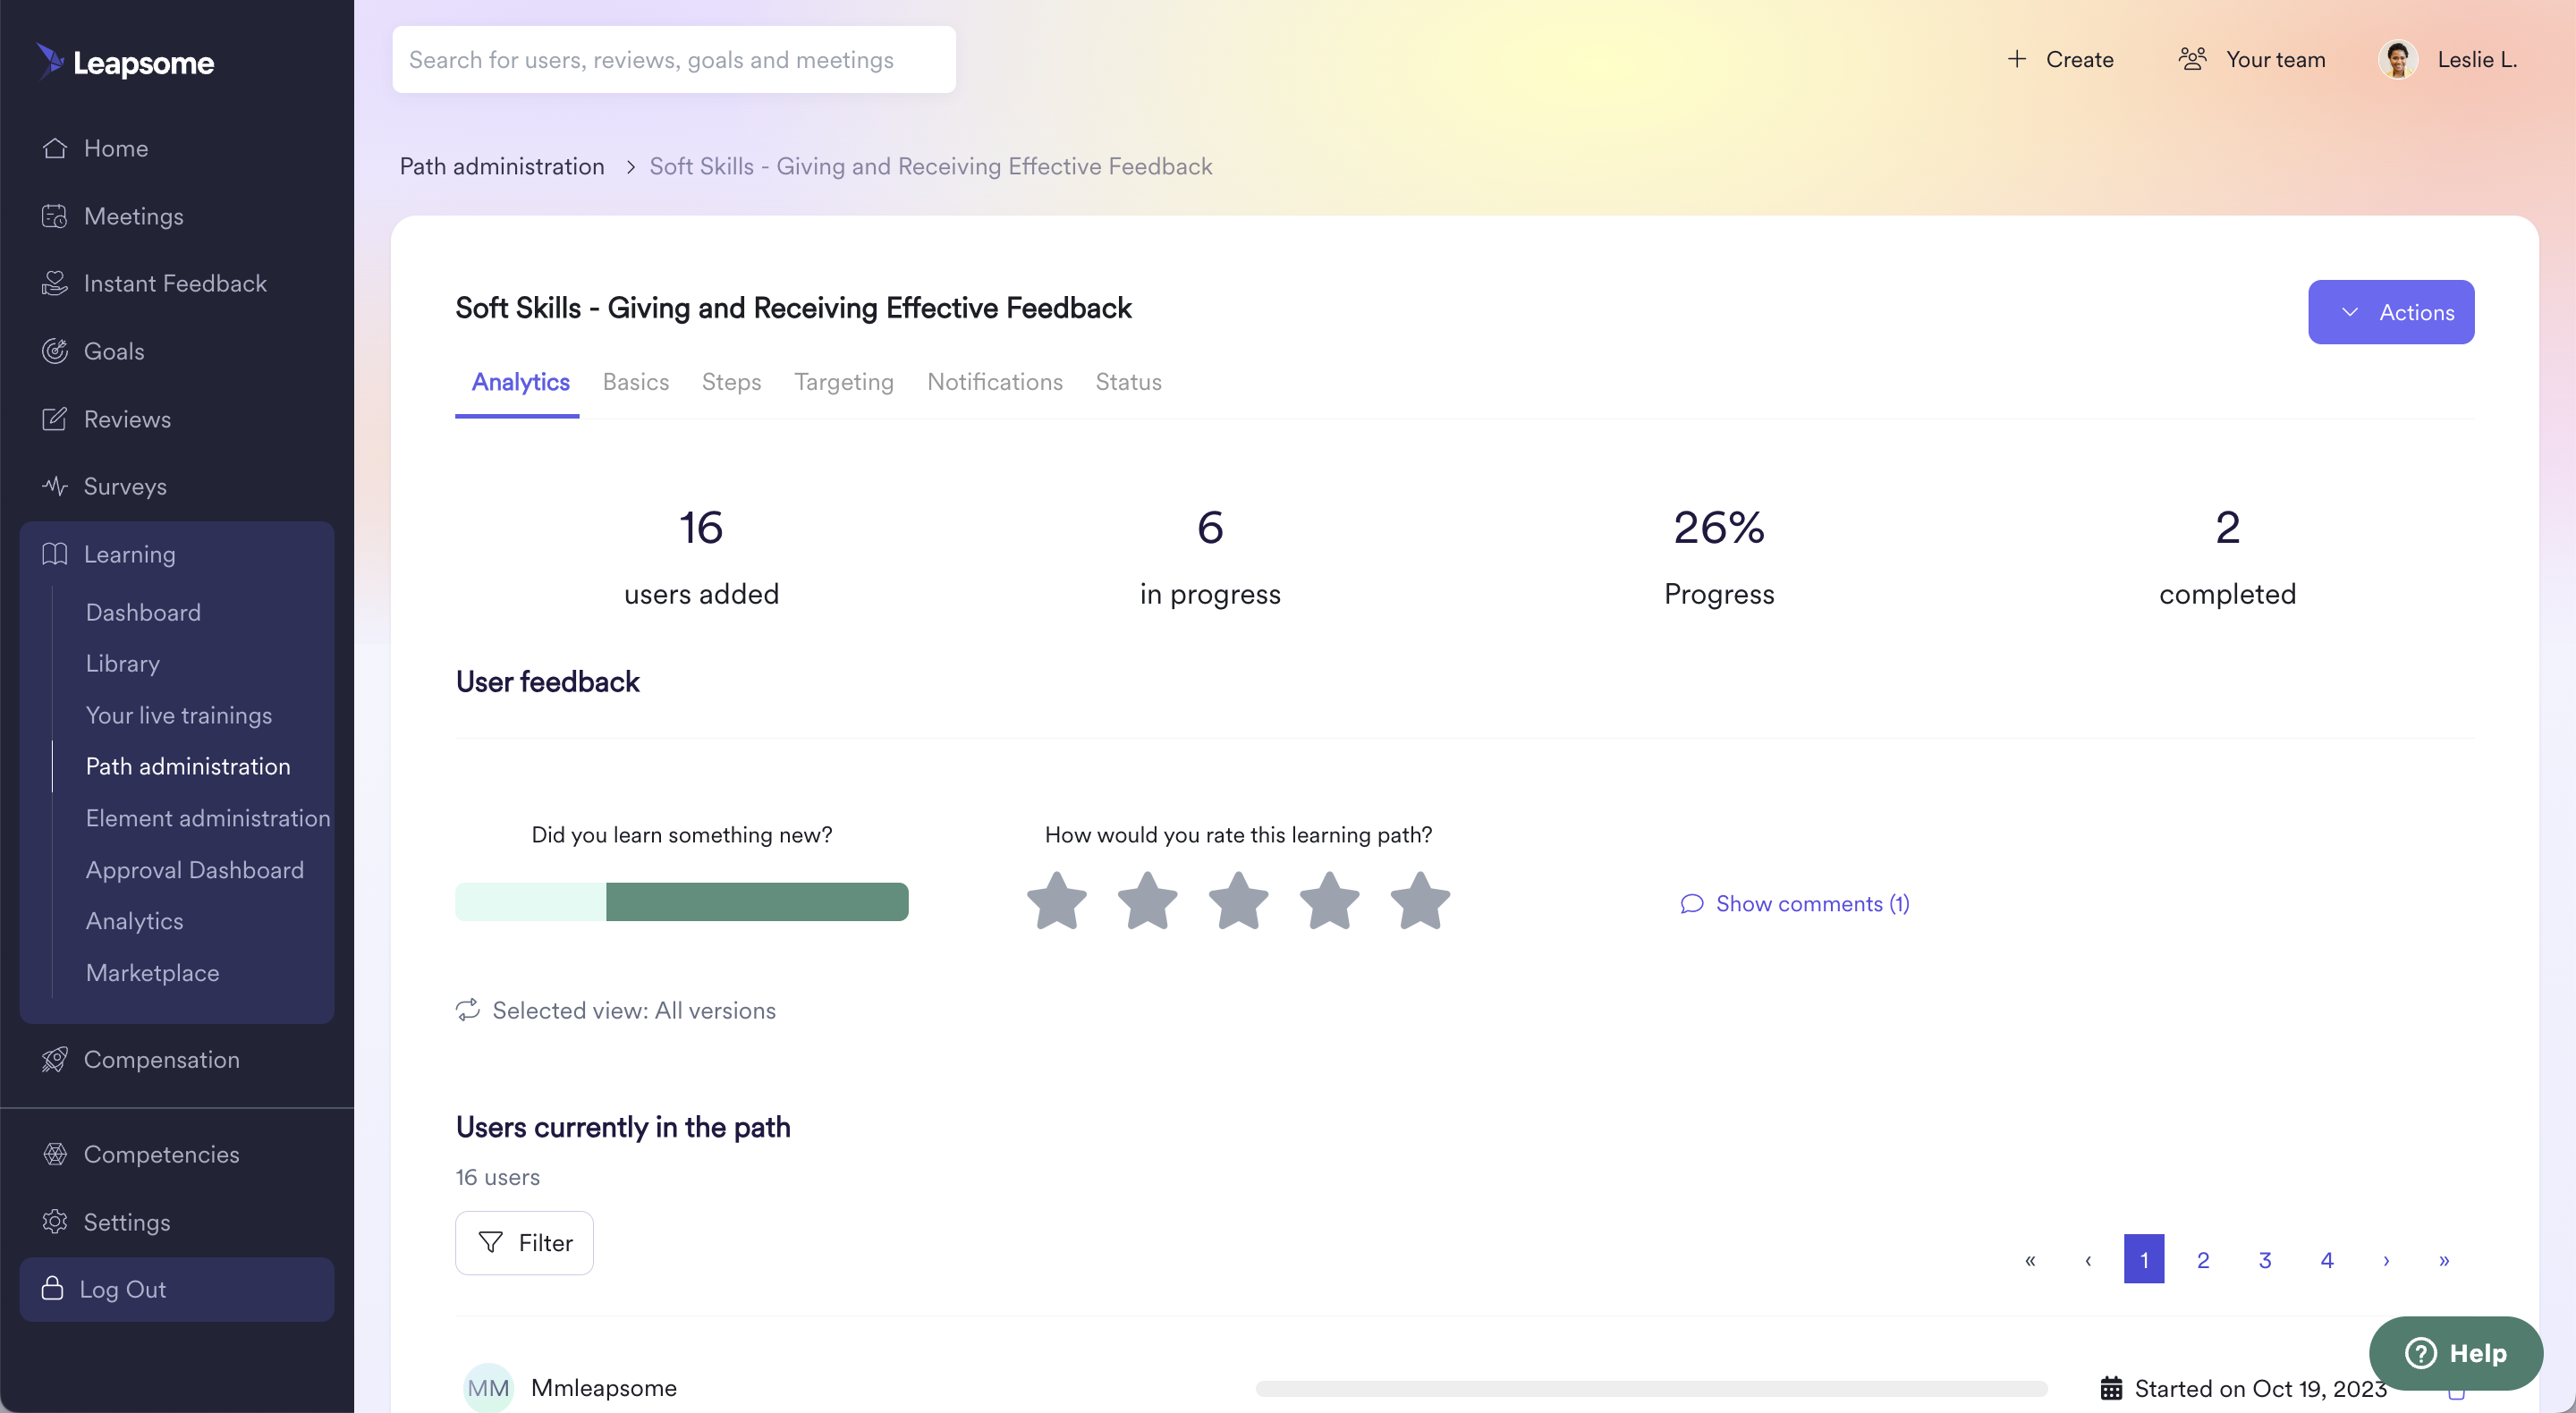The height and width of the screenshot is (1413, 2576).
Task: Click Show comments (1) link
Action: pos(1795,904)
